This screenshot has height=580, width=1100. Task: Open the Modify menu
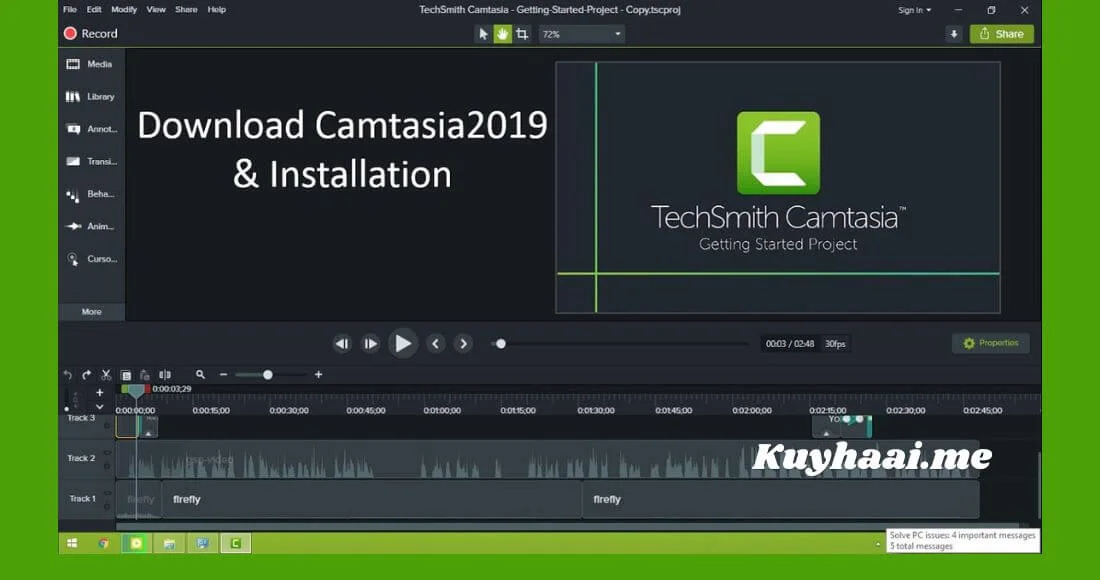(124, 10)
